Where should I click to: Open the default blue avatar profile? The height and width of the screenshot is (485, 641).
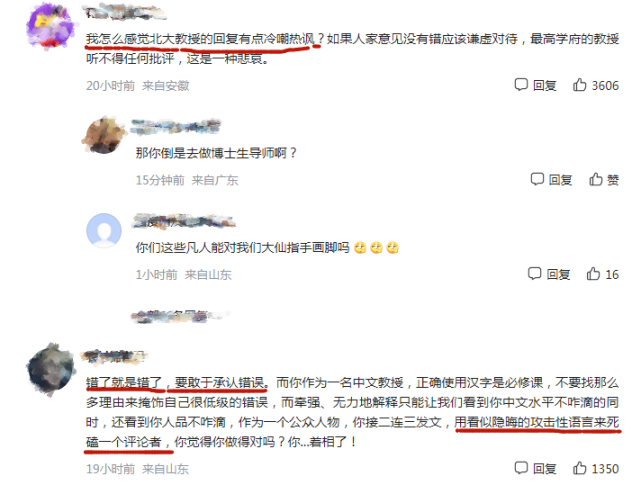(104, 230)
